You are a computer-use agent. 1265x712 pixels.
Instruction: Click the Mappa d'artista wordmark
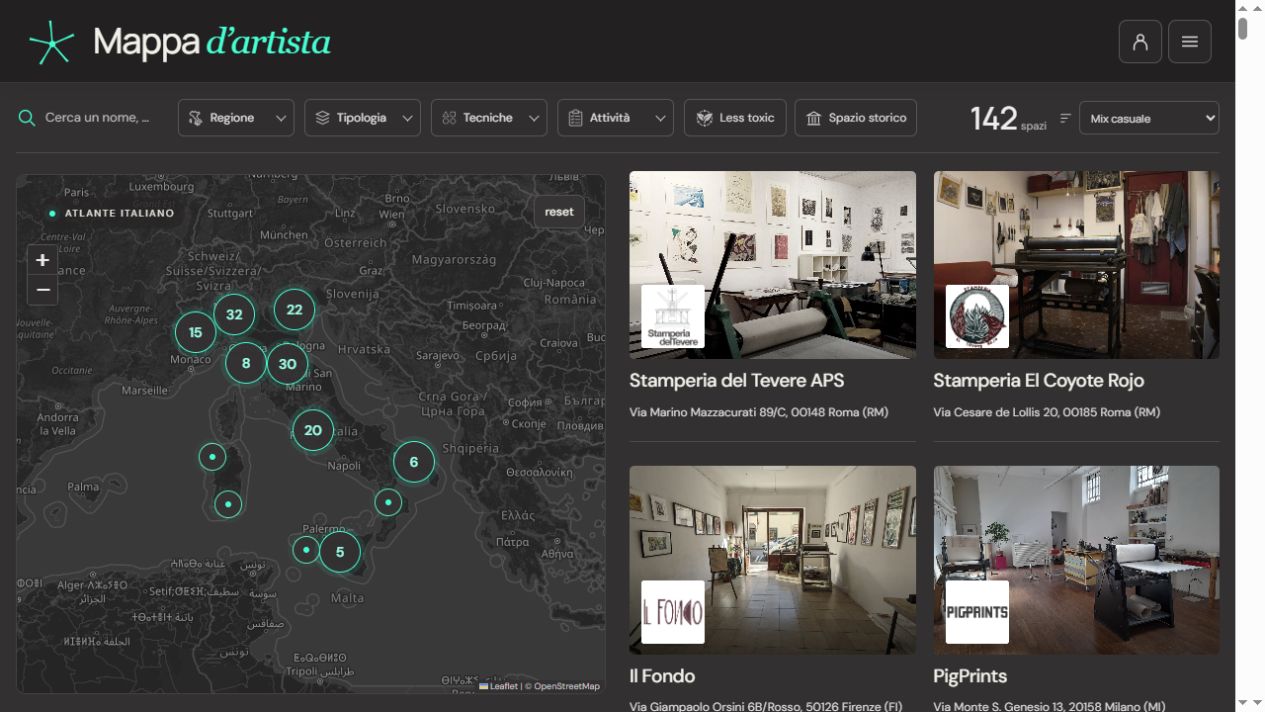[212, 42]
